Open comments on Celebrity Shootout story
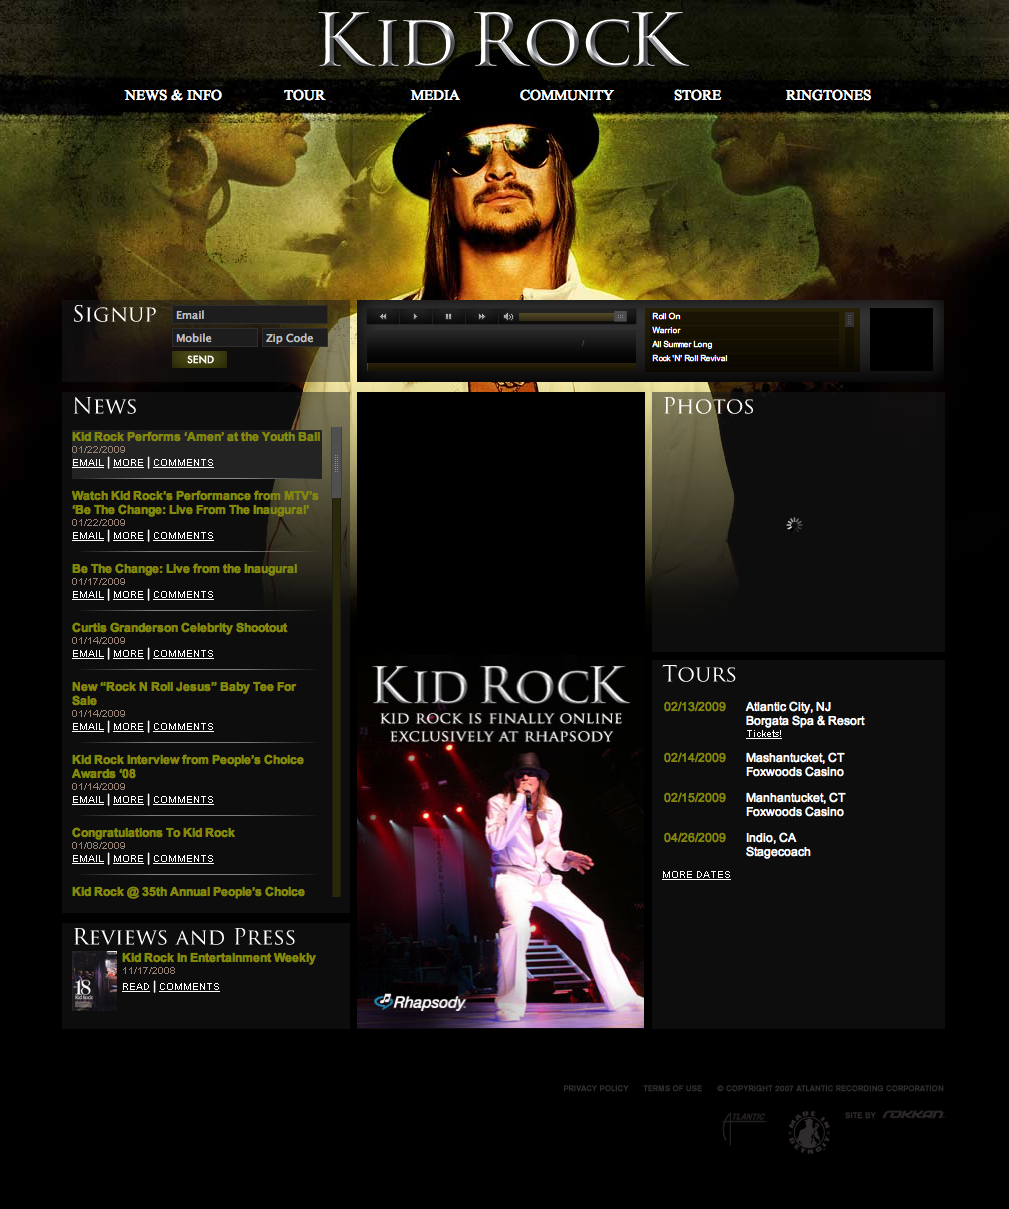The width and height of the screenshot is (1009, 1209). [x=183, y=654]
